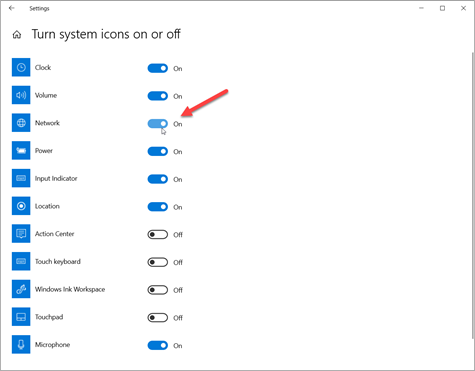The height and width of the screenshot is (371, 475).
Task: Click the Clock label text
Action: [x=43, y=67]
